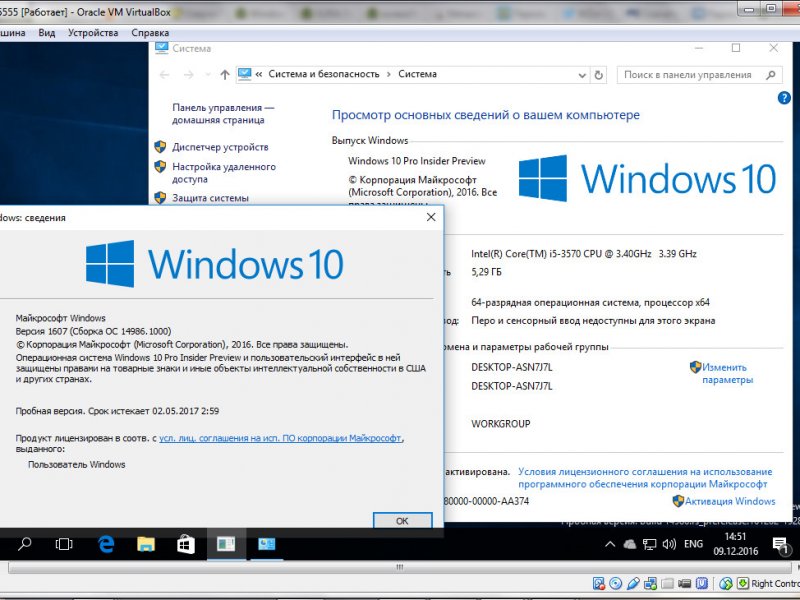Open the shared folders indicator in VirtualBox status bar
This screenshot has width=800, height=600.
coord(667,584)
